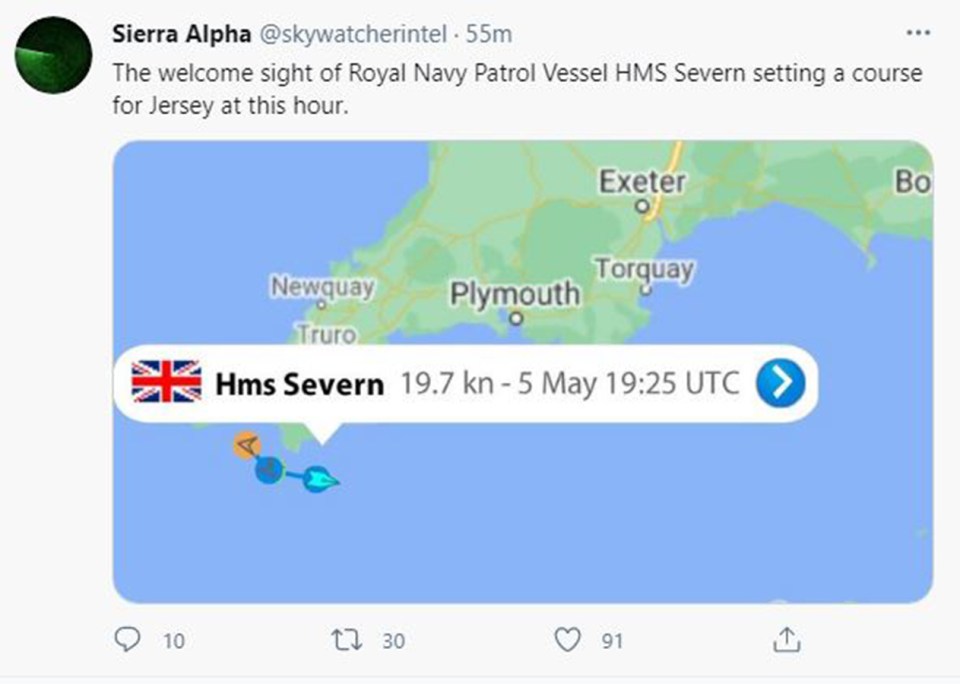The width and height of the screenshot is (960, 684).
Task: Open Sierra Alpha profile avatar
Action: (53, 55)
